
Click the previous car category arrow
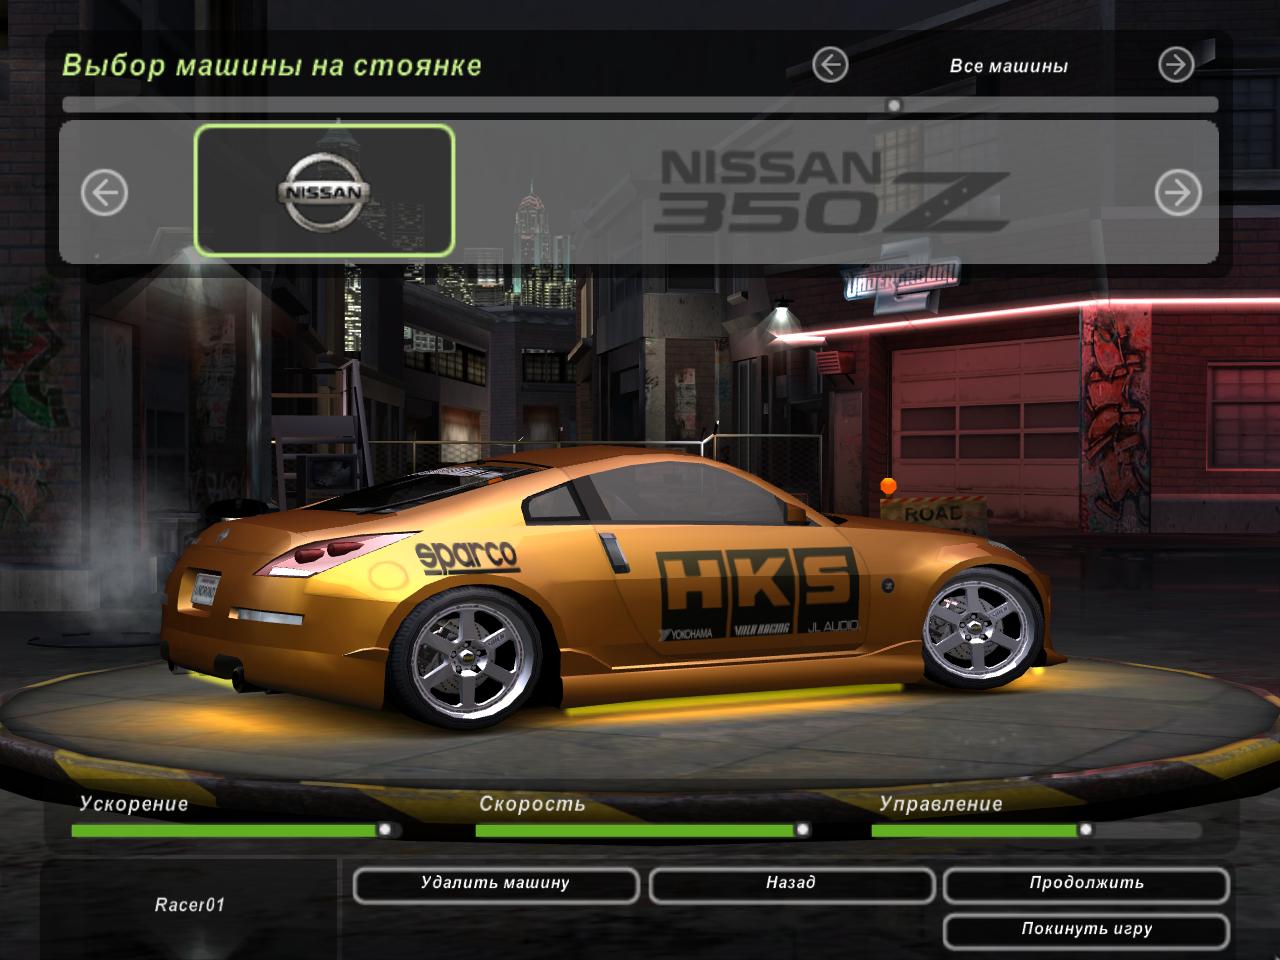tap(829, 65)
